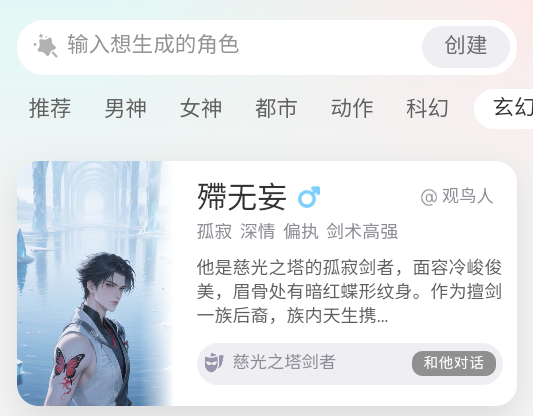Open the 科幻 tab
This screenshot has width=533, height=416.
[427, 108]
